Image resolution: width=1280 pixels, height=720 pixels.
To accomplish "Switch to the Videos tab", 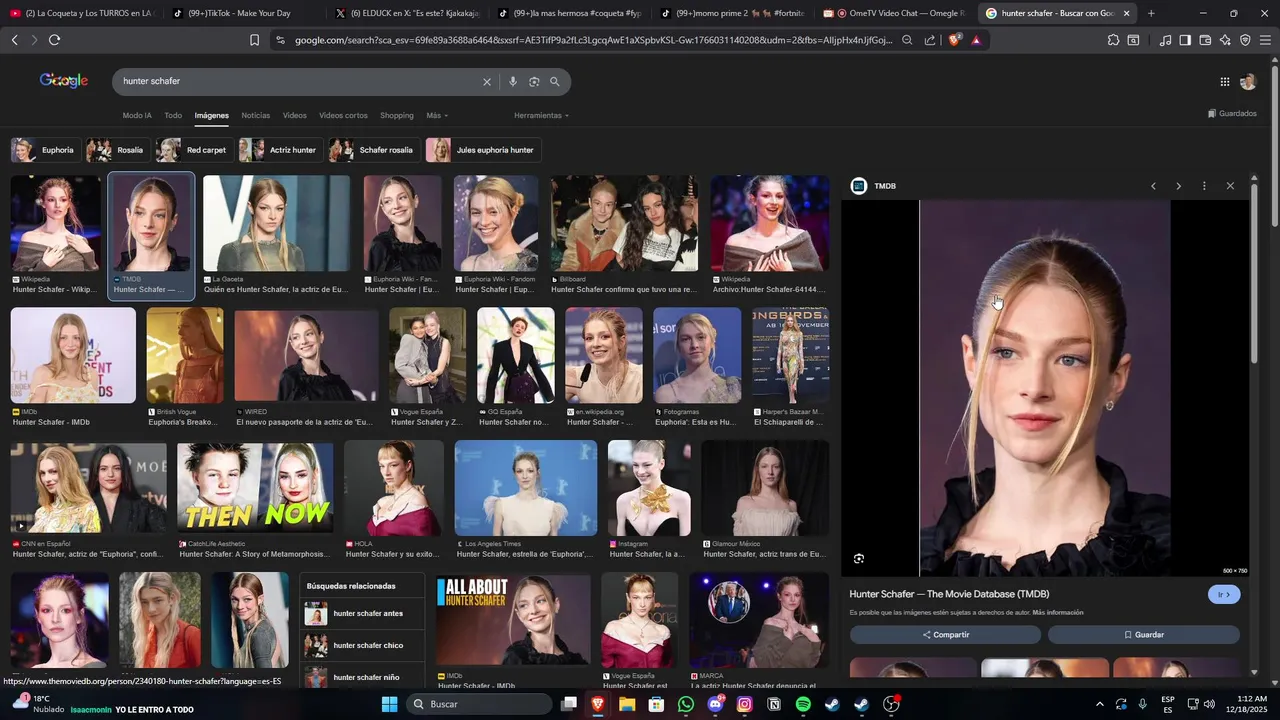I will point(294,116).
